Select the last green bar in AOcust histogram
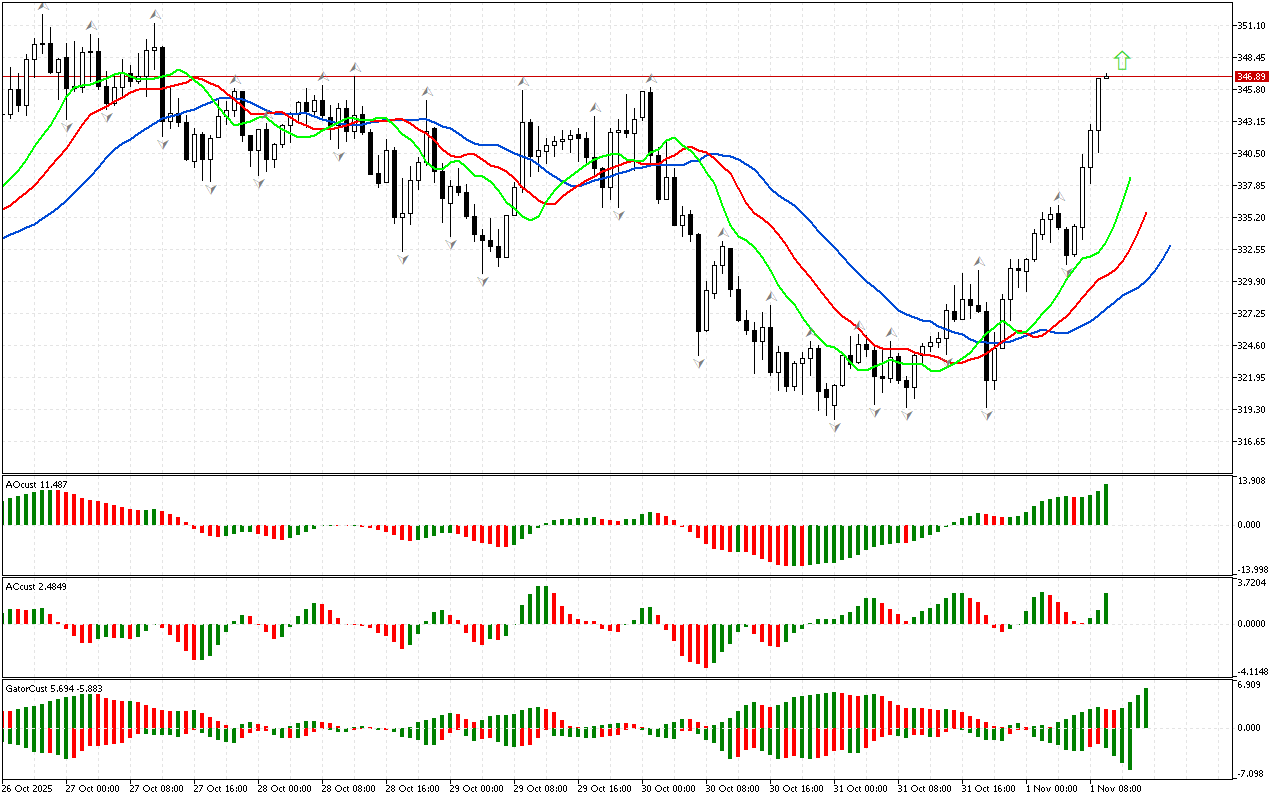The height and width of the screenshot is (800, 1280). coord(1106,504)
